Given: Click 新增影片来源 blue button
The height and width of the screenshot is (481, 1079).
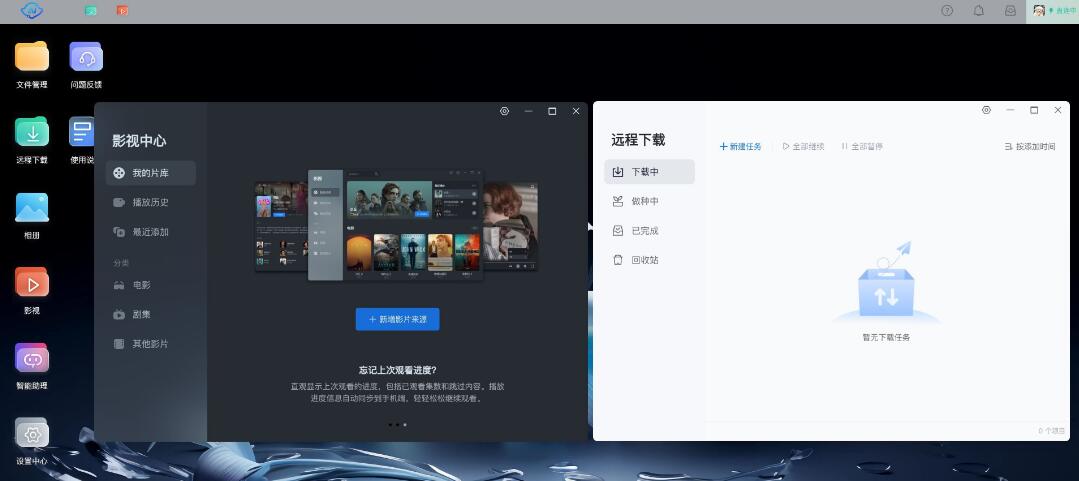Looking at the screenshot, I should 397,319.
